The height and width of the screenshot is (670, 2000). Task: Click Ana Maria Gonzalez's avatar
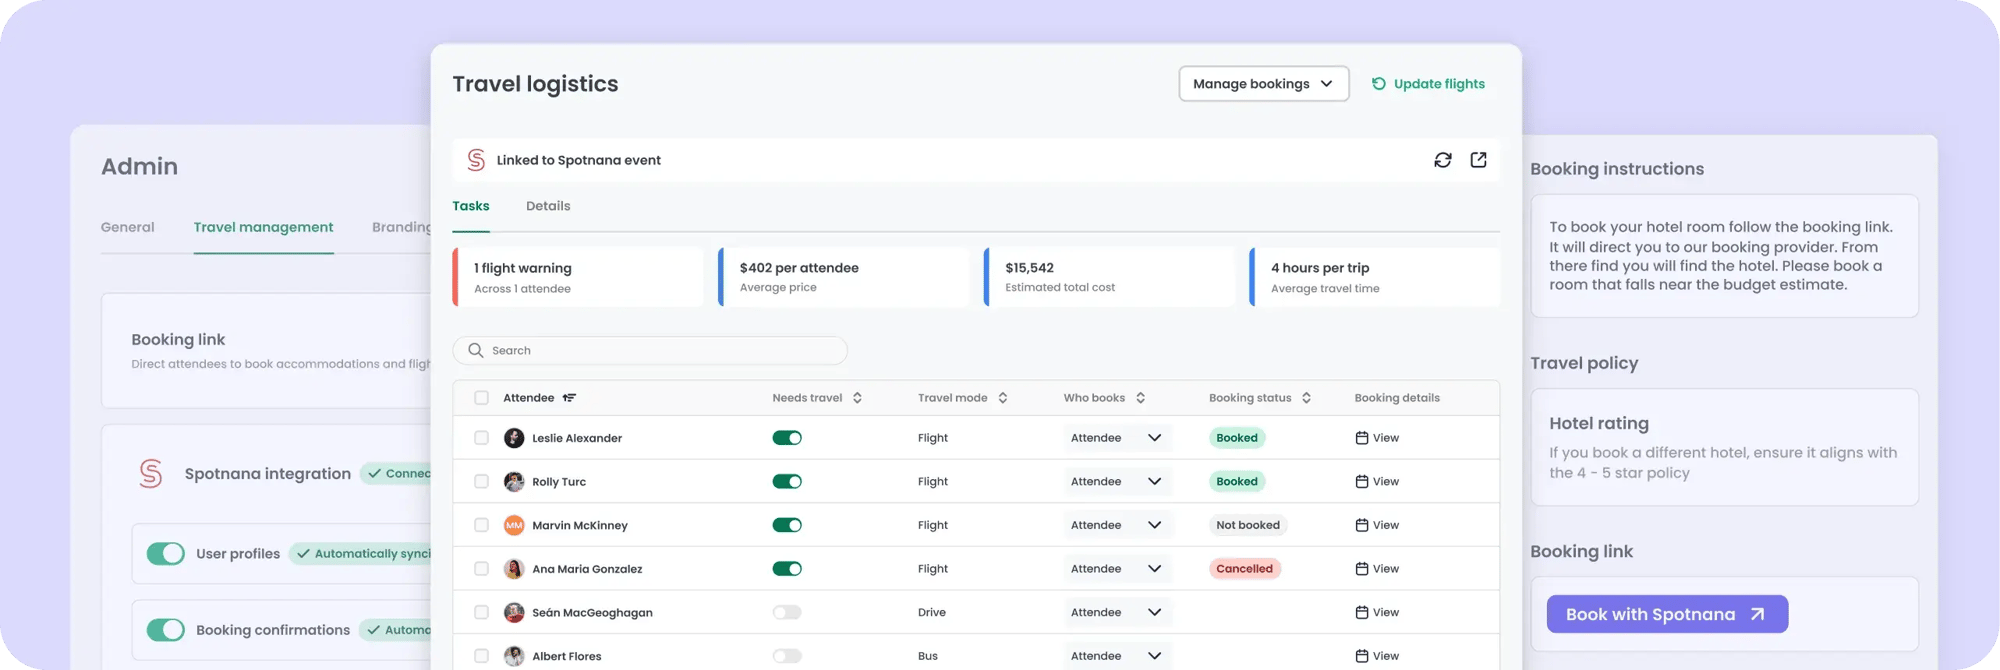click(514, 569)
